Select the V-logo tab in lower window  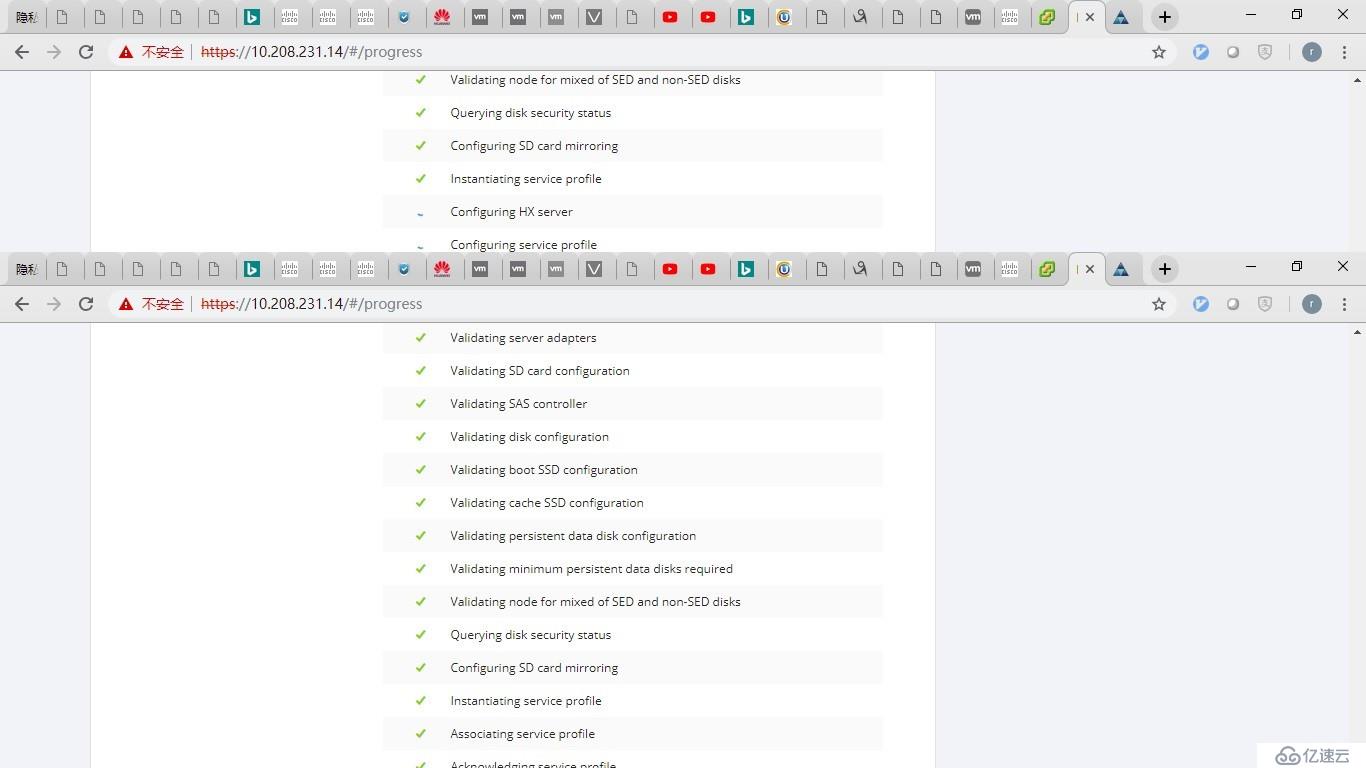(594, 269)
